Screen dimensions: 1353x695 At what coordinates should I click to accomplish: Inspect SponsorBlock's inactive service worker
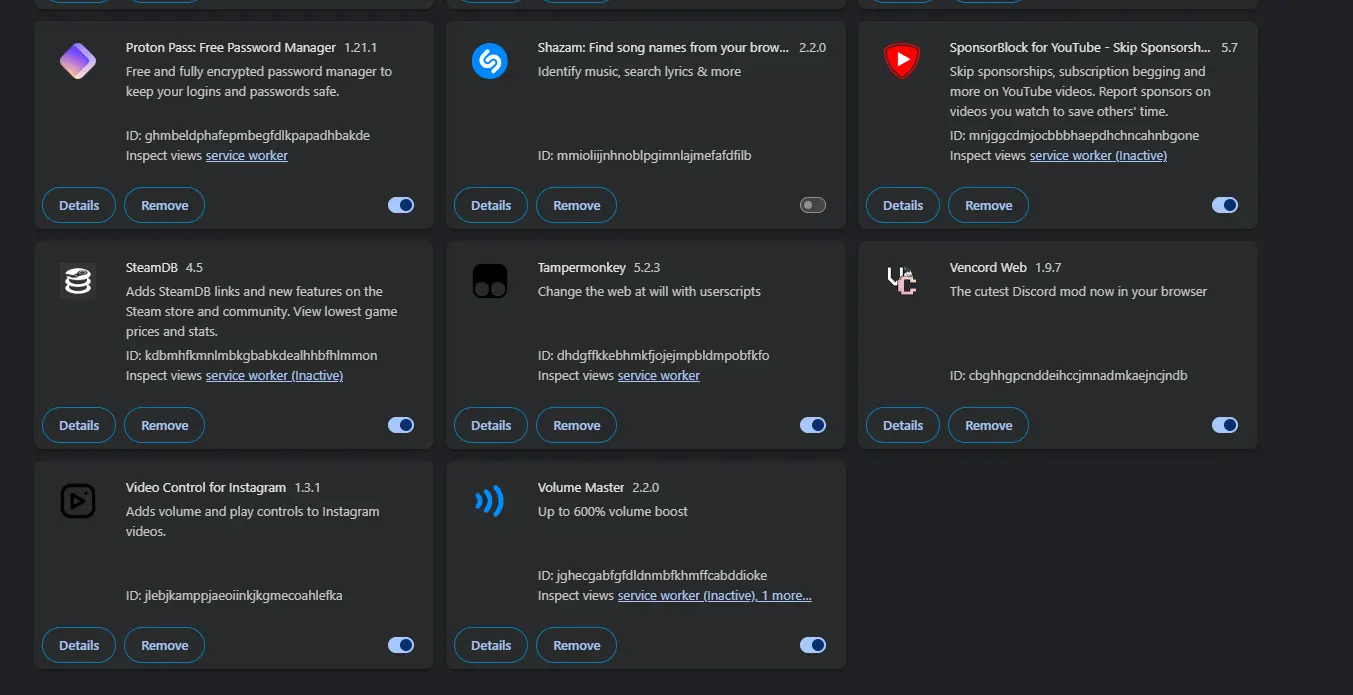(1098, 156)
